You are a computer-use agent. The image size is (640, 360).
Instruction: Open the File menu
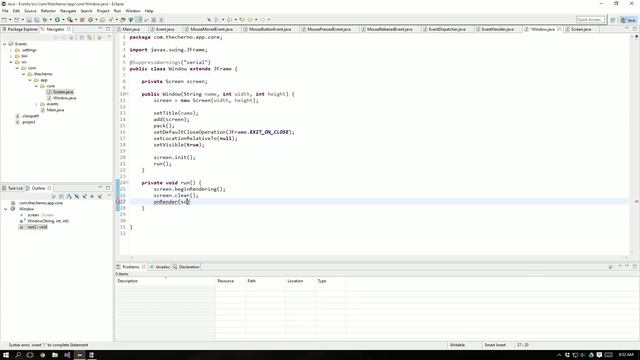(x=5, y=11)
